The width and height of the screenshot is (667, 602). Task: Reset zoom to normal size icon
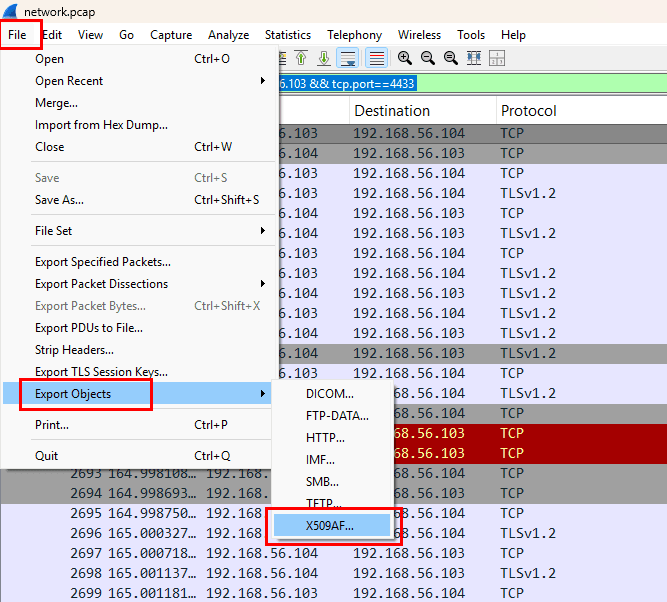[451, 58]
